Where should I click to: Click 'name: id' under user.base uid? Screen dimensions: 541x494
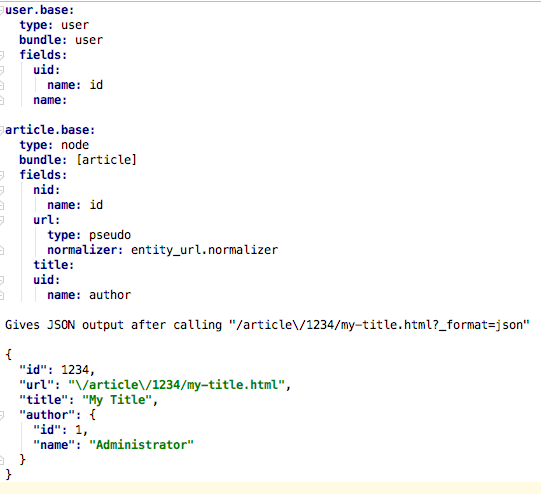point(75,85)
